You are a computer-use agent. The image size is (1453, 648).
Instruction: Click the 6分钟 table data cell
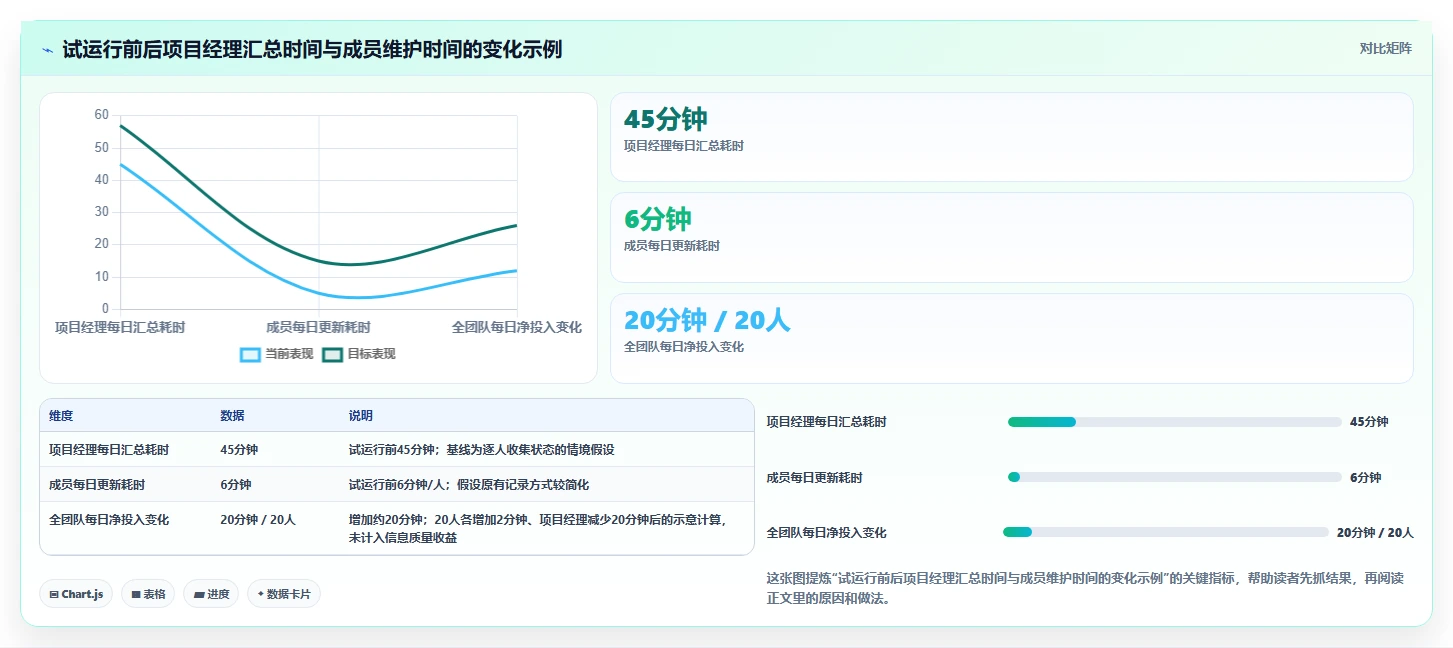click(x=236, y=485)
